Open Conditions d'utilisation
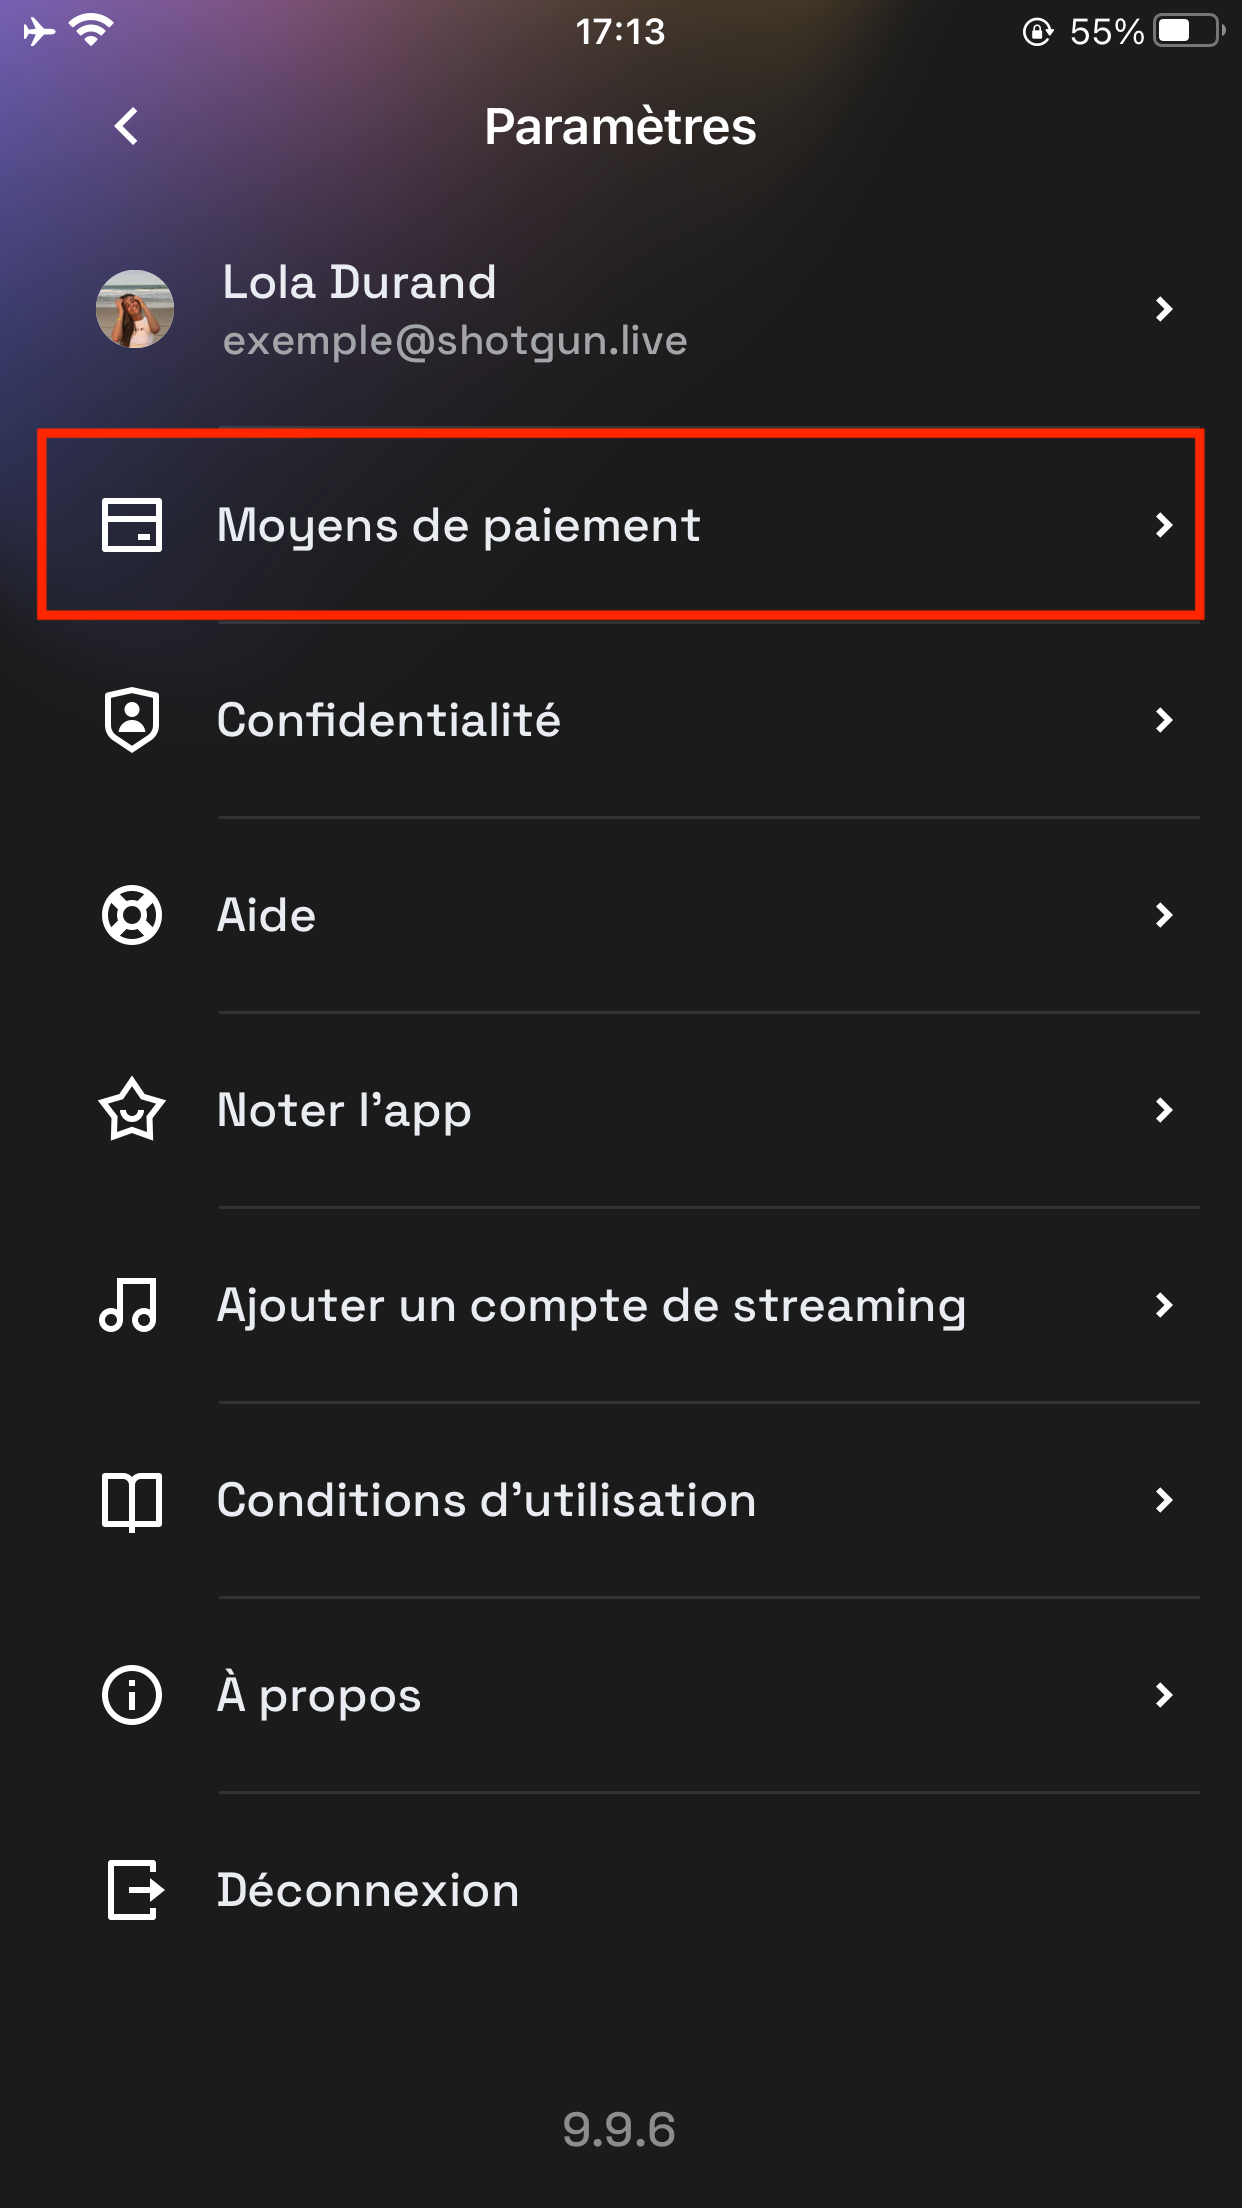The image size is (1242, 2208). point(620,1500)
